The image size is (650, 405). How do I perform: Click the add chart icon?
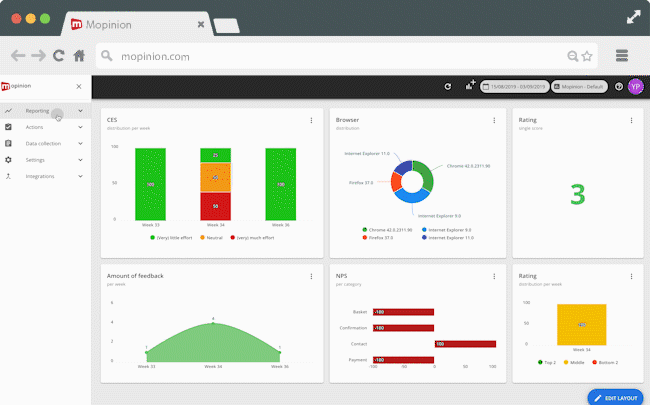470,87
